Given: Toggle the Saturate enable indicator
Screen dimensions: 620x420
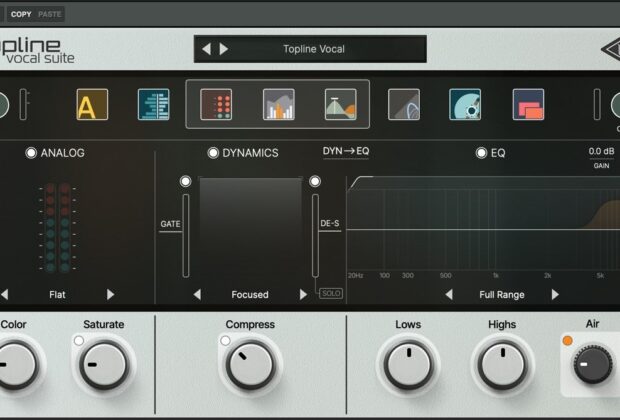Looking at the screenshot, I should point(79,340).
